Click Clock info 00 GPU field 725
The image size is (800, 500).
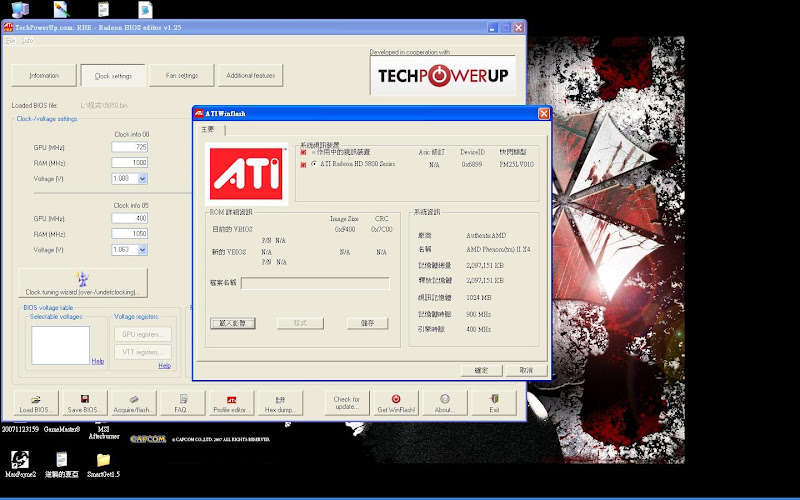pos(130,147)
